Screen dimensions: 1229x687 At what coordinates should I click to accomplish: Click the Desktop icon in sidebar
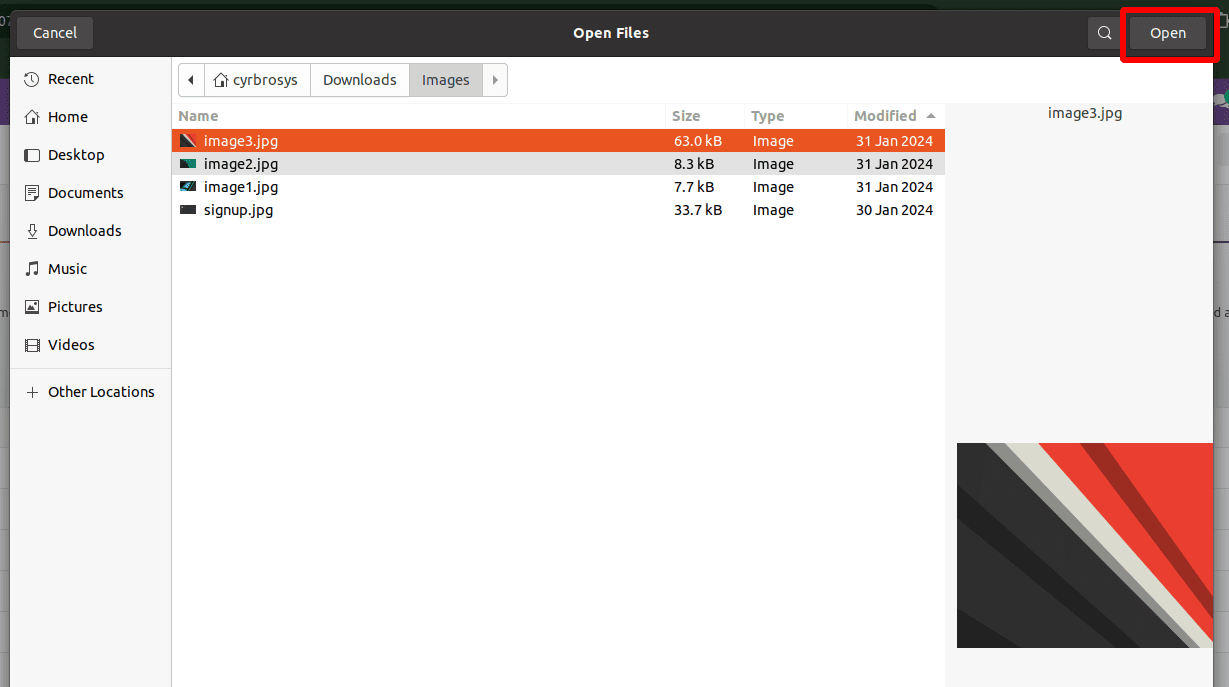[x=32, y=155]
